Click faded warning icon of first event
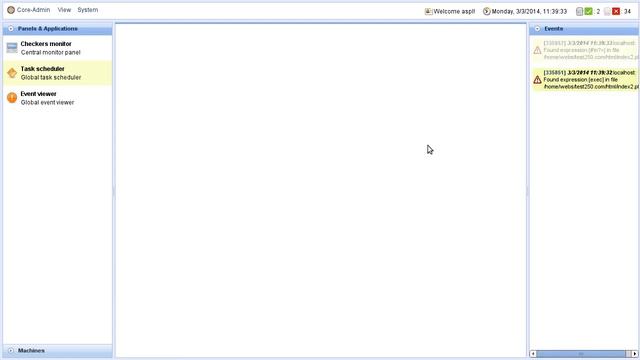 (x=537, y=50)
